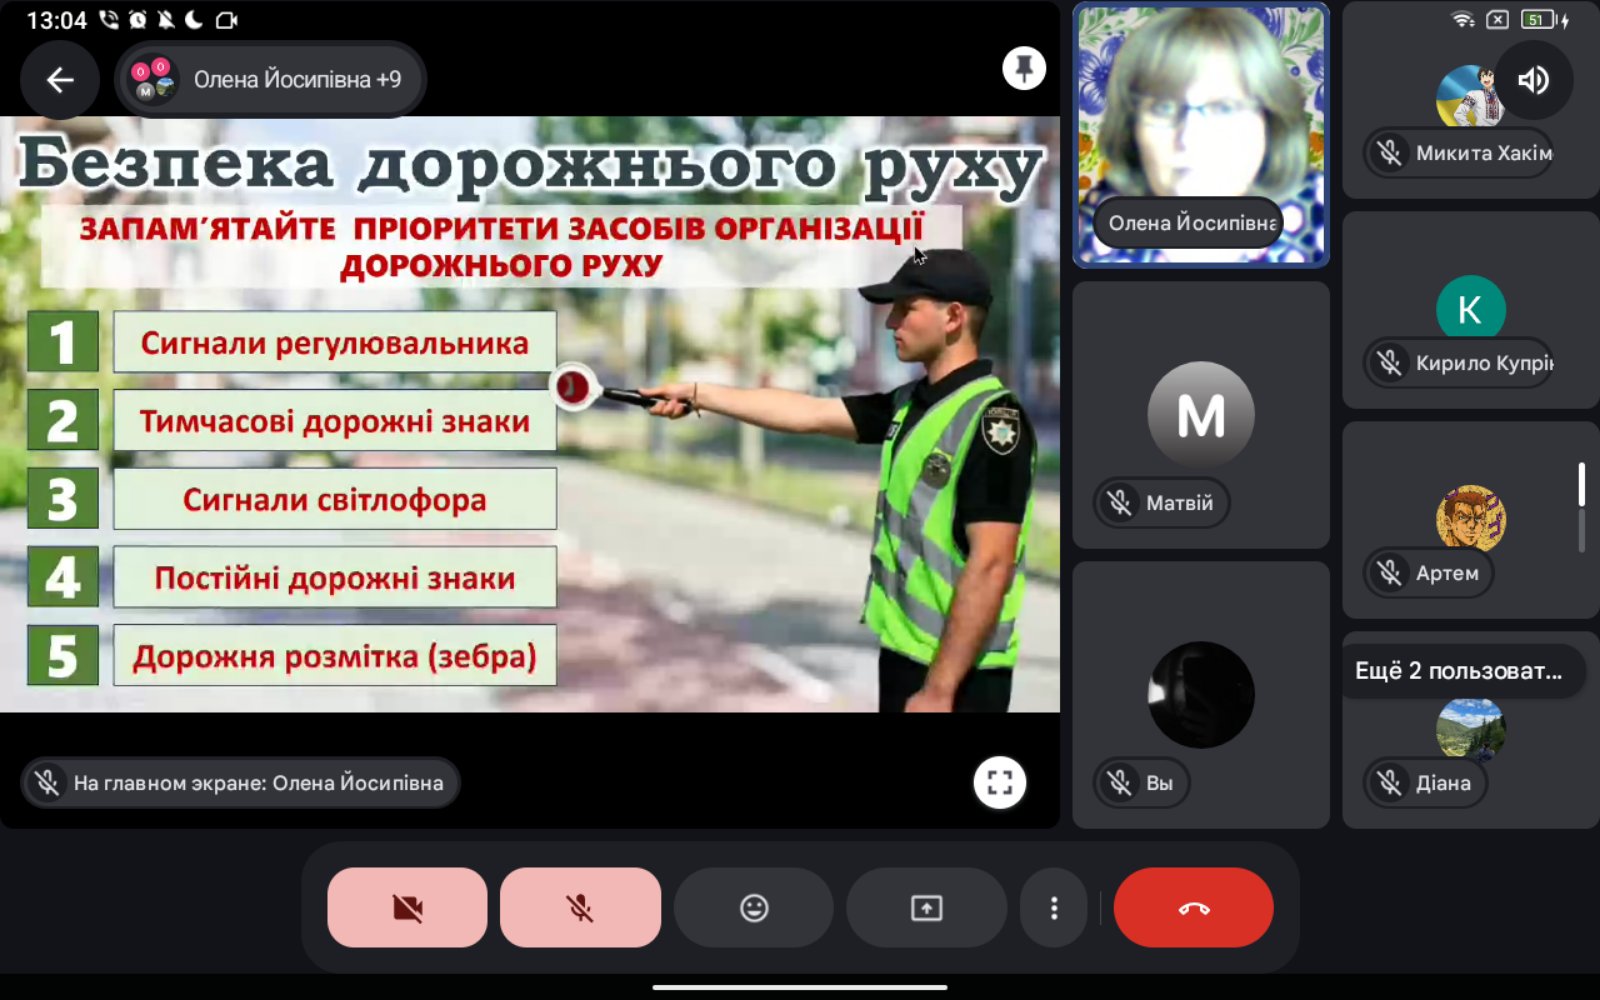This screenshot has width=1600, height=1000.
Task: Select the Микита Хакім participant tile
Action: (x=1471, y=100)
